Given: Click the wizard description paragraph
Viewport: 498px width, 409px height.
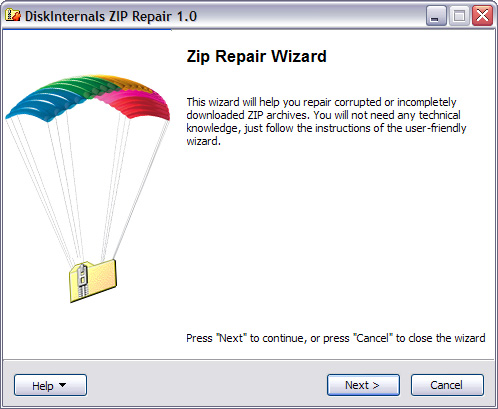Looking at the screenshot, I should (326, 122).
